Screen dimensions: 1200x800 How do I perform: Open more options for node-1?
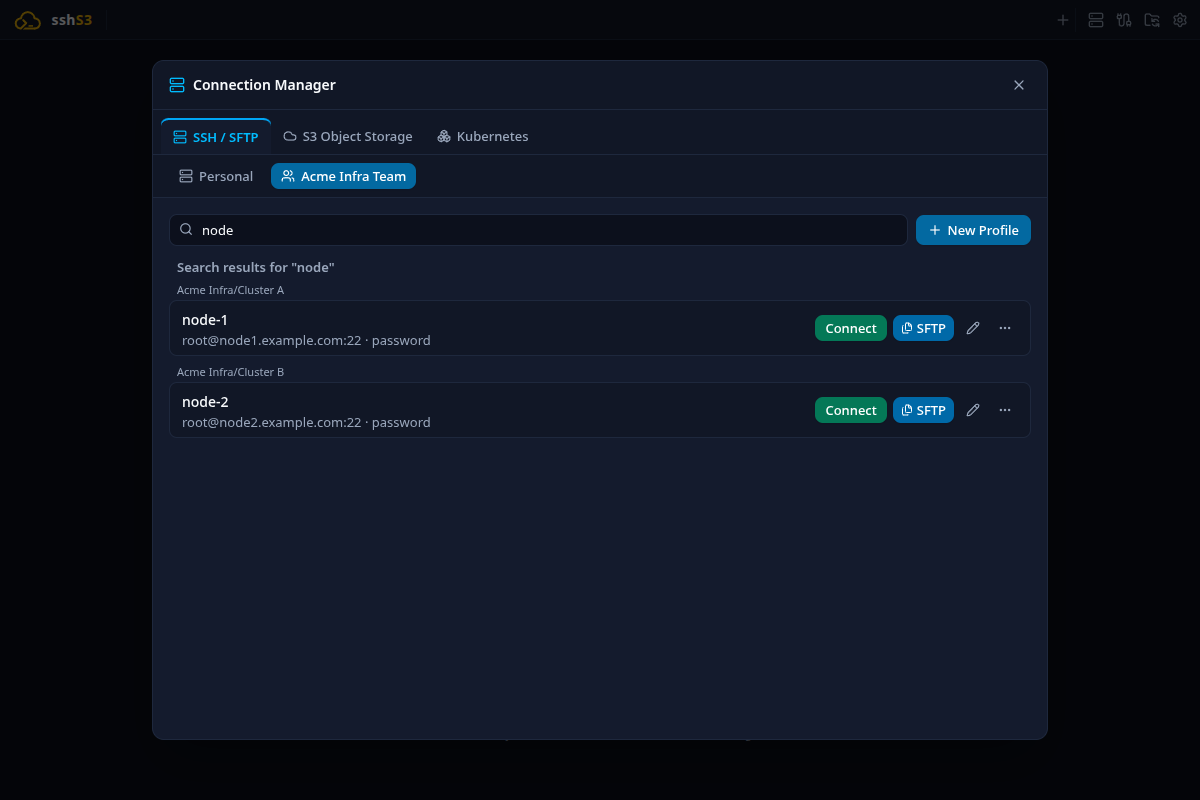coord(1005,328)
